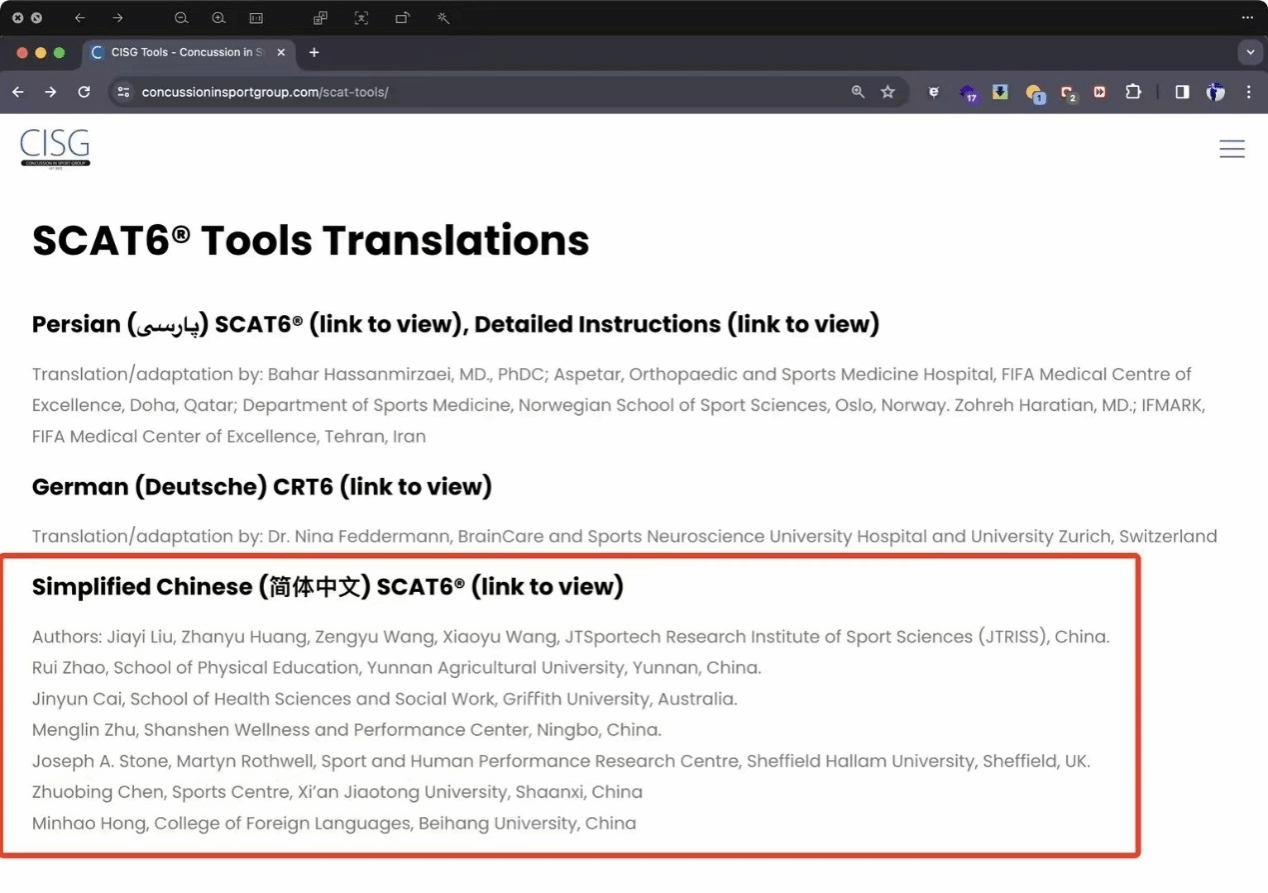The image size is (1268, 893).
Task: Open the Extensions puzzle piece icon
Action: point(1133,92)
